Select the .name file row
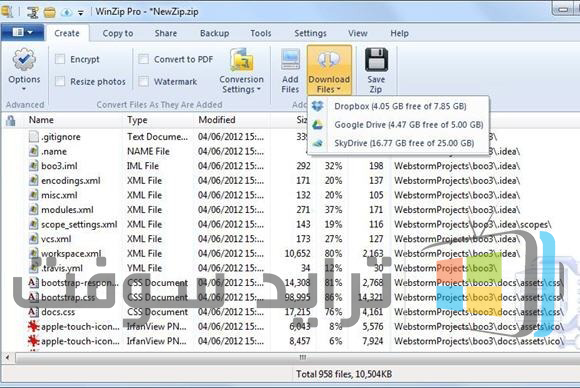580x388 pixels. (x=290, y=151)
